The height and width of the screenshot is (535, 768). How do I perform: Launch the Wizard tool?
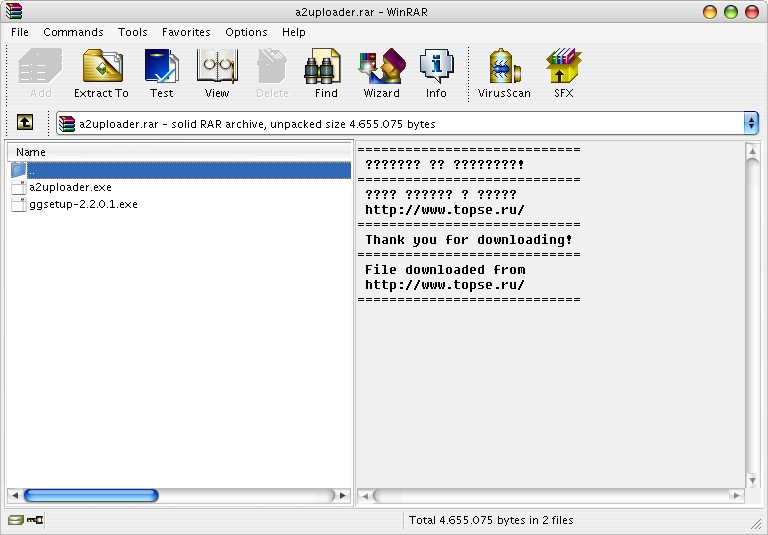pos(382,73)
